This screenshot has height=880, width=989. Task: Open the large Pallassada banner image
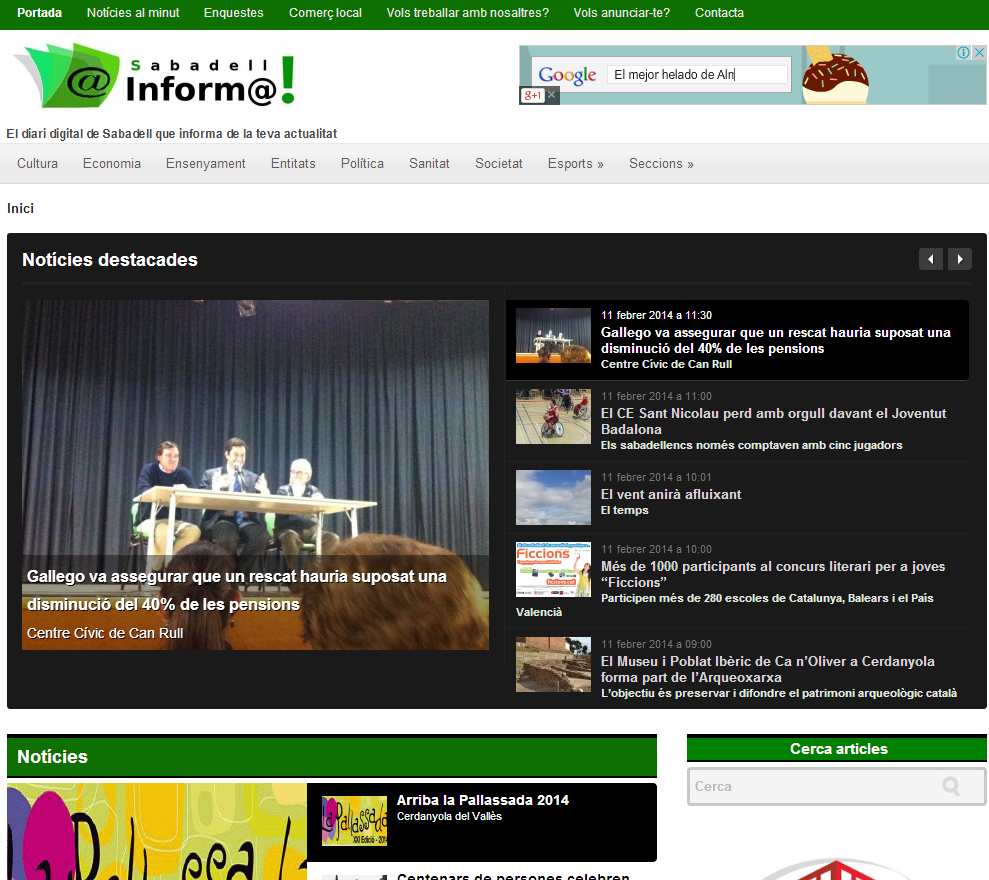pyautogui.click(x=157, y=831)
